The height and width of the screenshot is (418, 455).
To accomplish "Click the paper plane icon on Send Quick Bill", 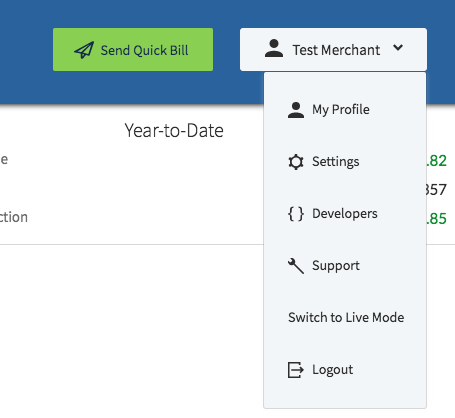I will (84, 50).
